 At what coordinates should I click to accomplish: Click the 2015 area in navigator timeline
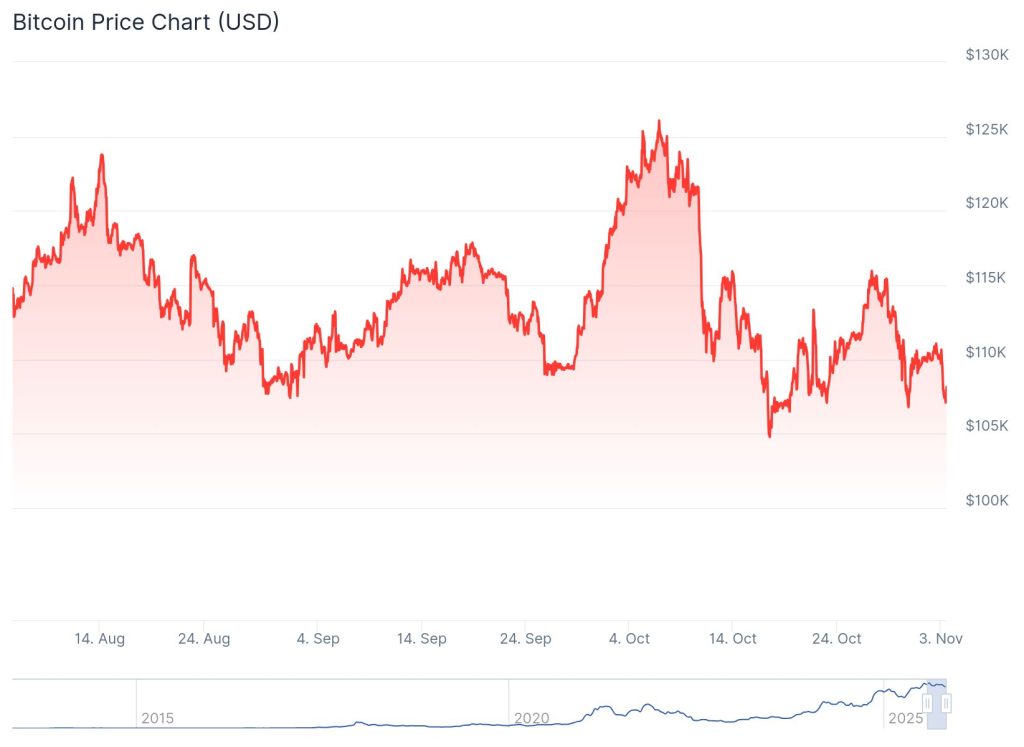(x=157, y=718)
